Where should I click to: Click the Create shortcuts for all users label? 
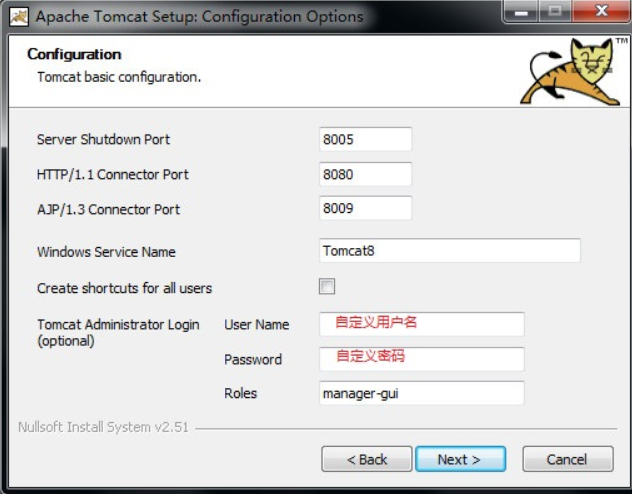click(x=124, y=288)
